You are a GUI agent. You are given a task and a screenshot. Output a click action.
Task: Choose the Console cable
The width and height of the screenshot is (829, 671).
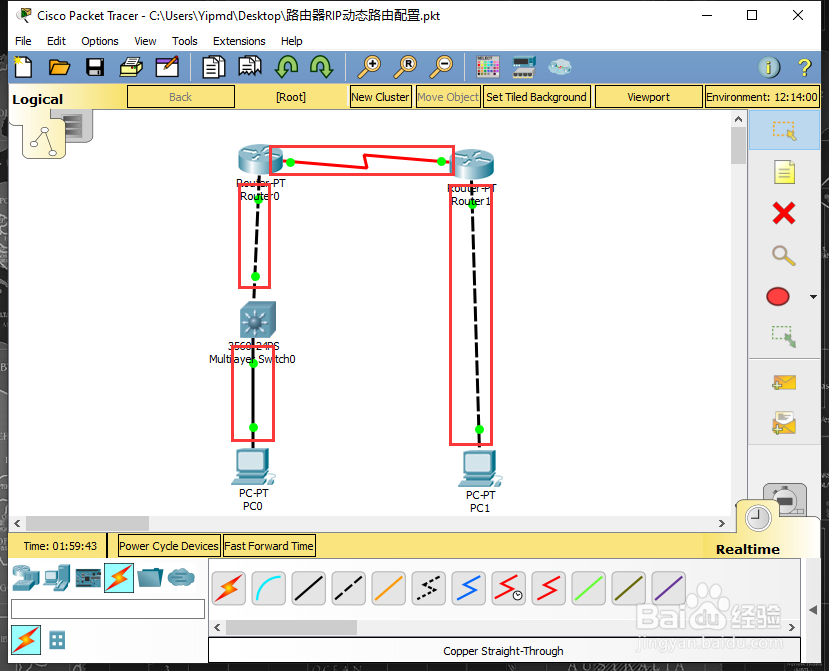(x=269, y=588)
